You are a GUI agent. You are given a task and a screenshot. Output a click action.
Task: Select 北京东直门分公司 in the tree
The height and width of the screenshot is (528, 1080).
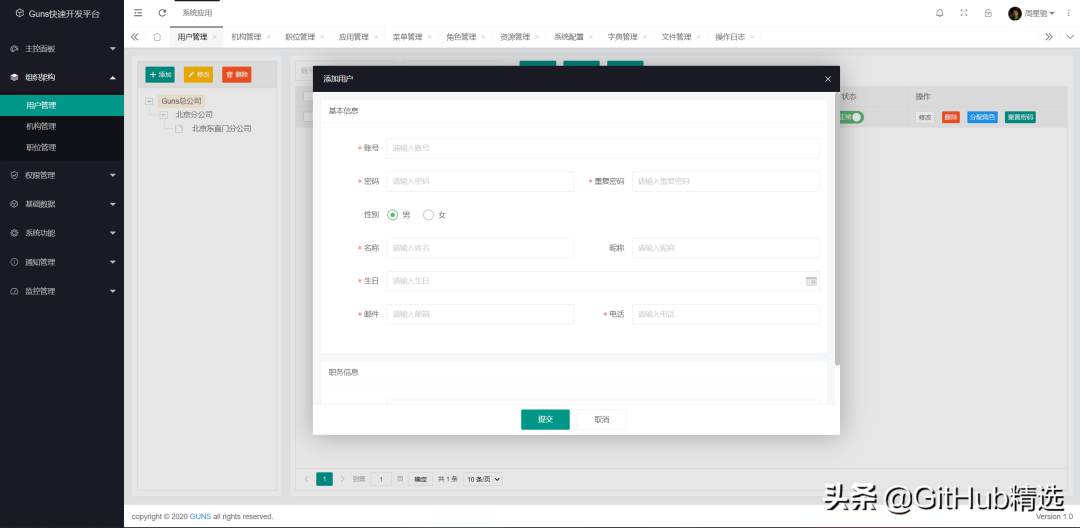pos(221,129)
